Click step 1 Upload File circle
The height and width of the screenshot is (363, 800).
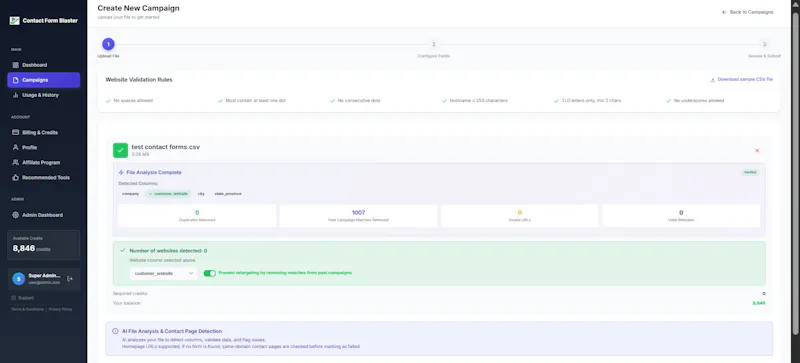click(108, 44)
